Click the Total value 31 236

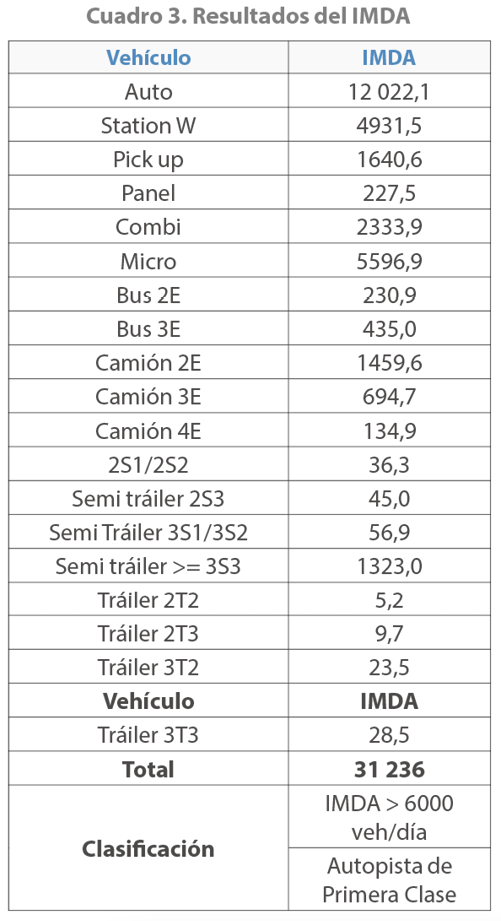(389, 769)
